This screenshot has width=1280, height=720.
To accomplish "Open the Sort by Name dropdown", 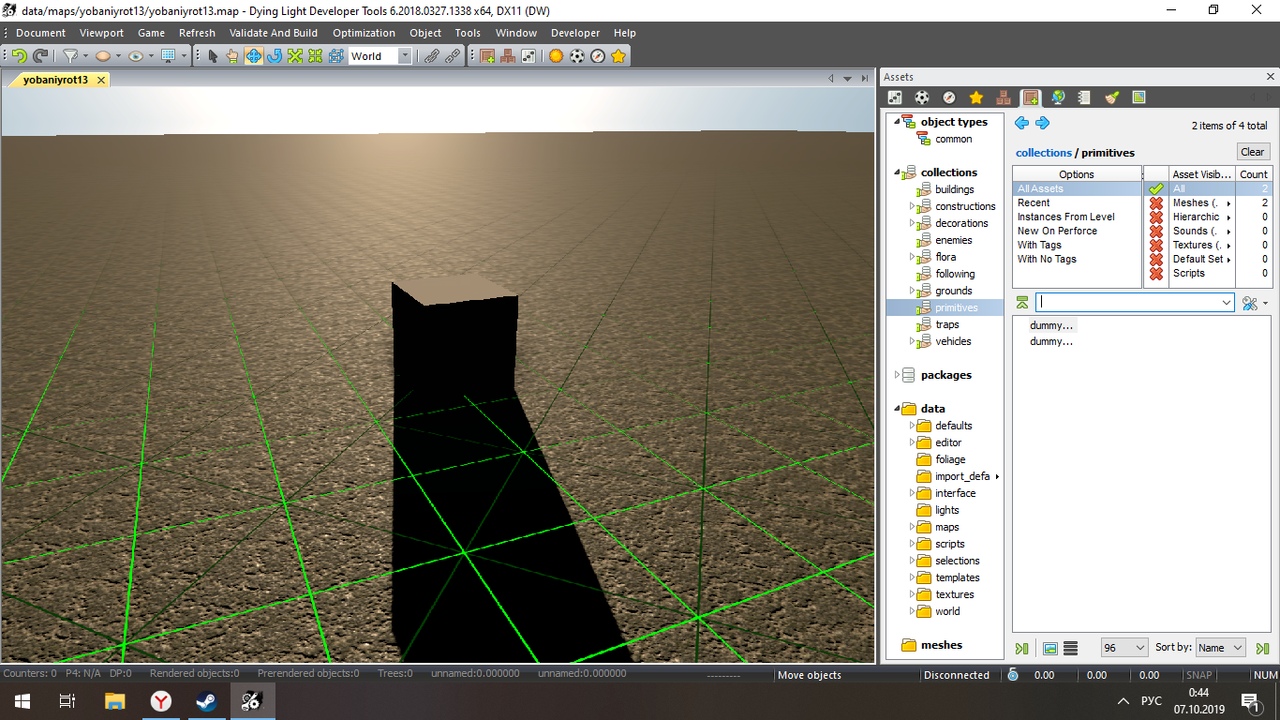I will point(1220,648).
